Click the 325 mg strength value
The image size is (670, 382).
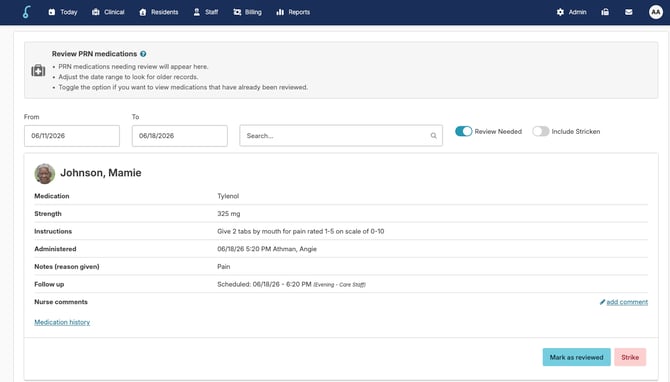[229, 214]
